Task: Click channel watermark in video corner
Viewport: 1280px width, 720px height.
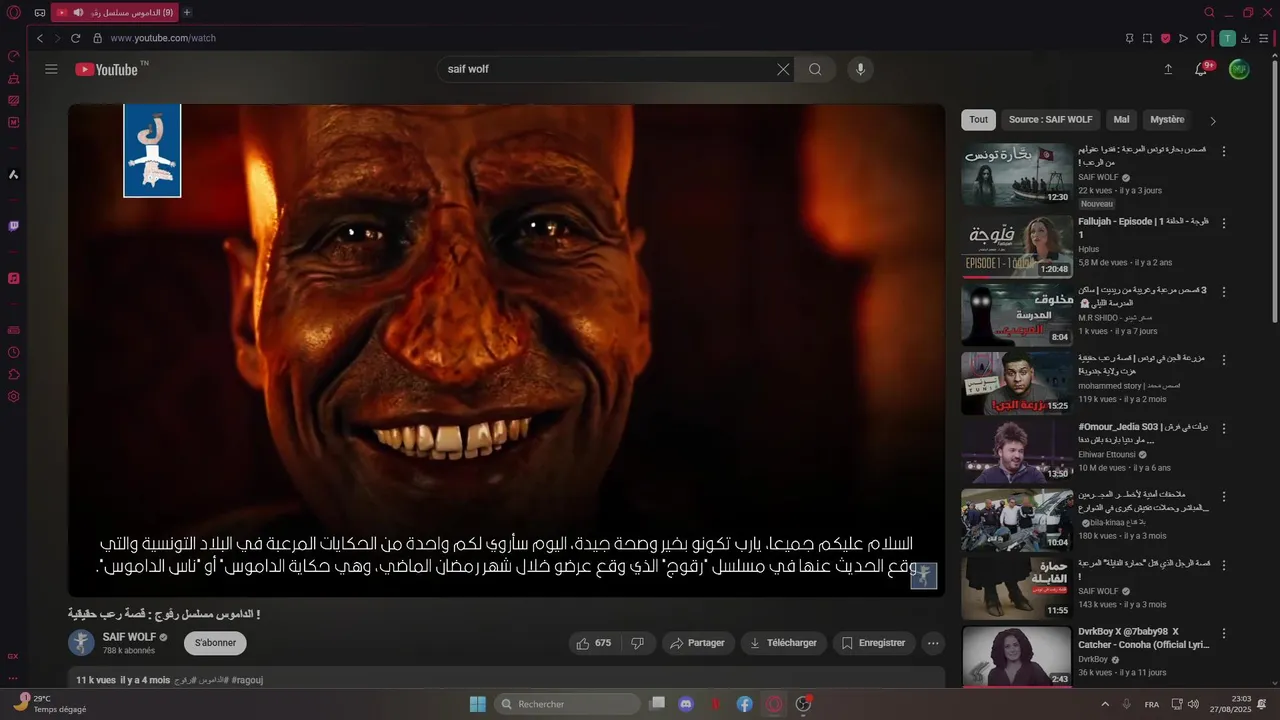Action: click(x=924, y=576)
